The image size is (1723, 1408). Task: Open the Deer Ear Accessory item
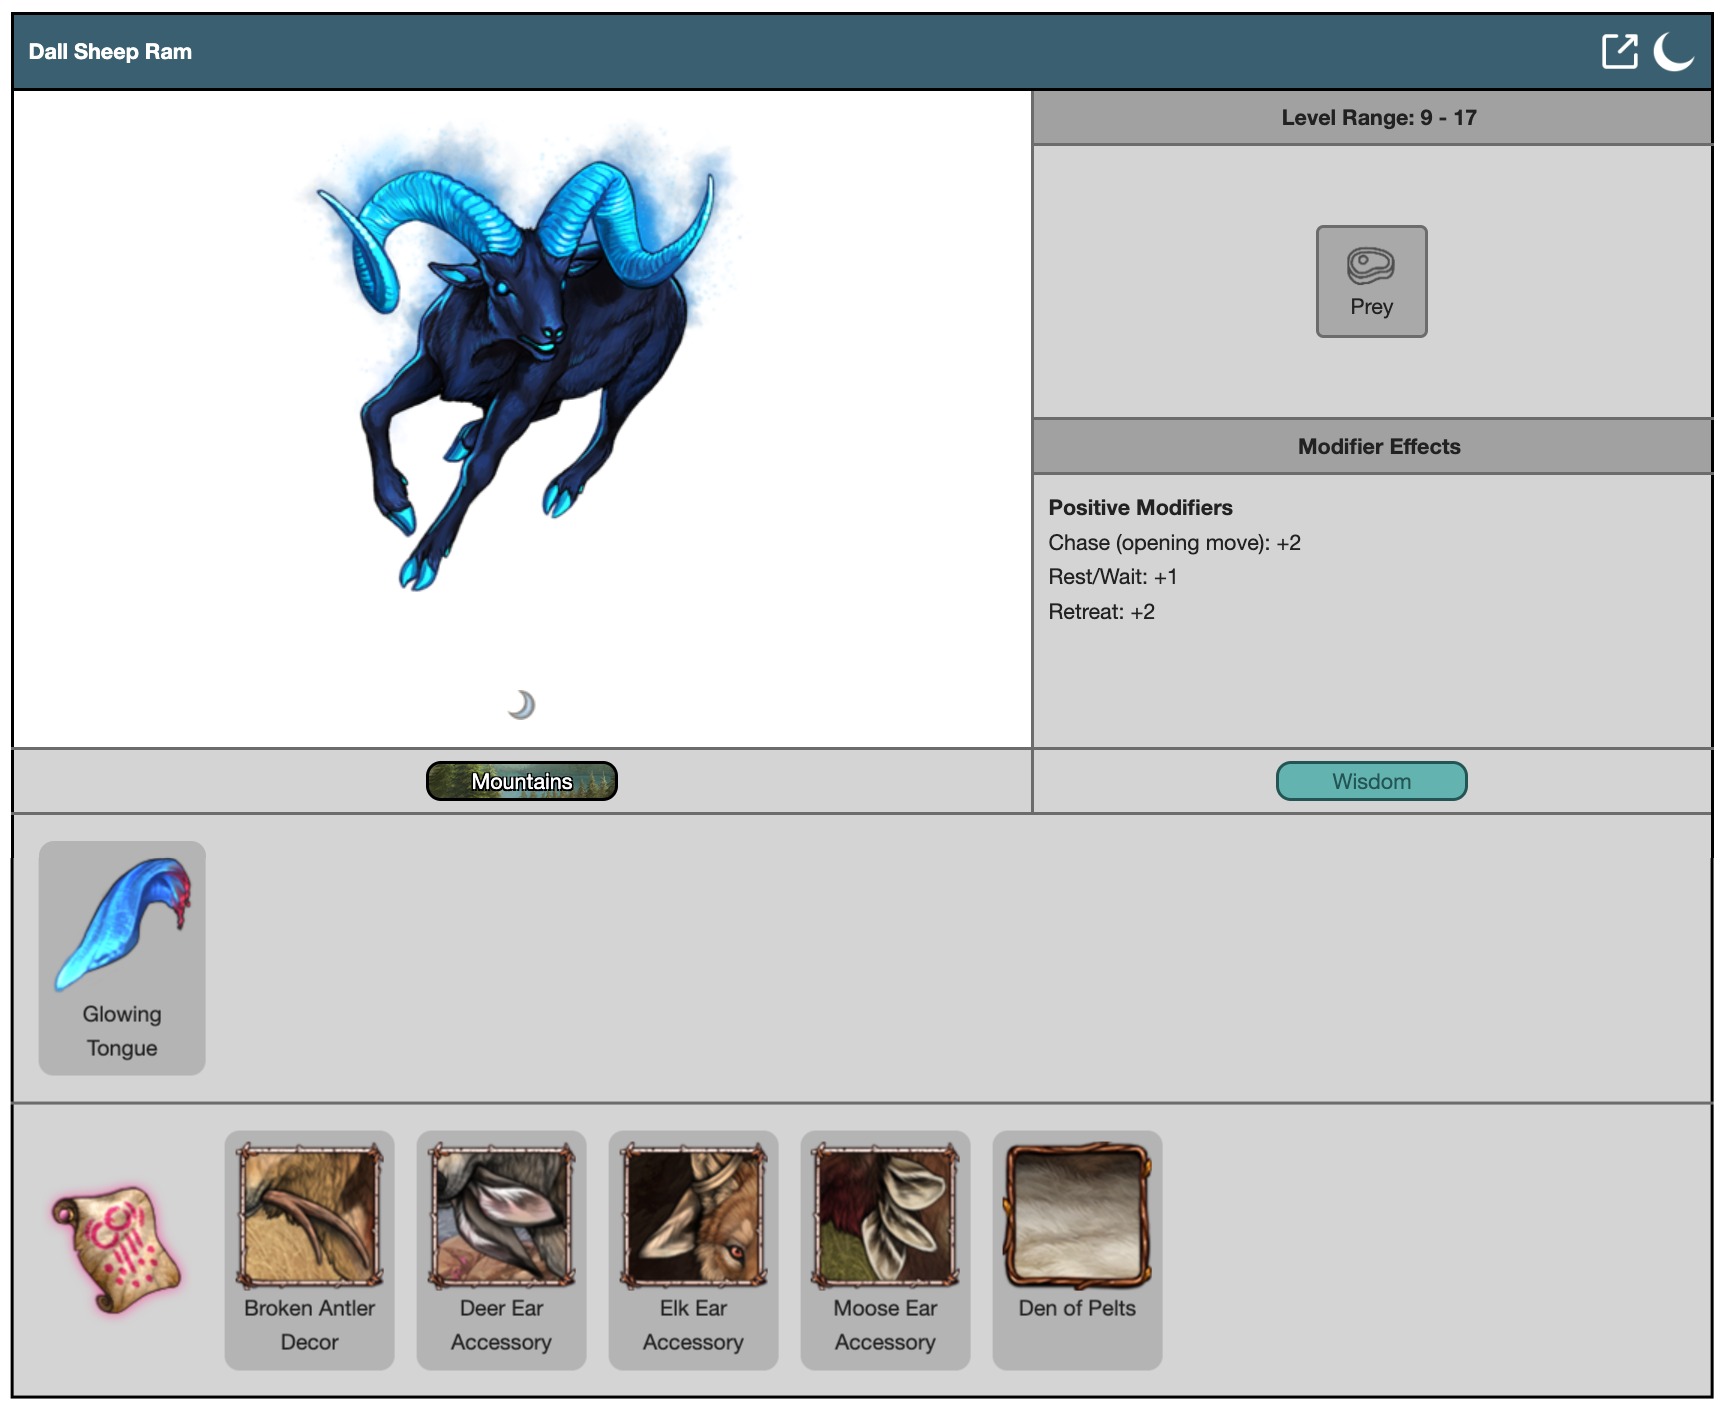tap(501, 1249)
